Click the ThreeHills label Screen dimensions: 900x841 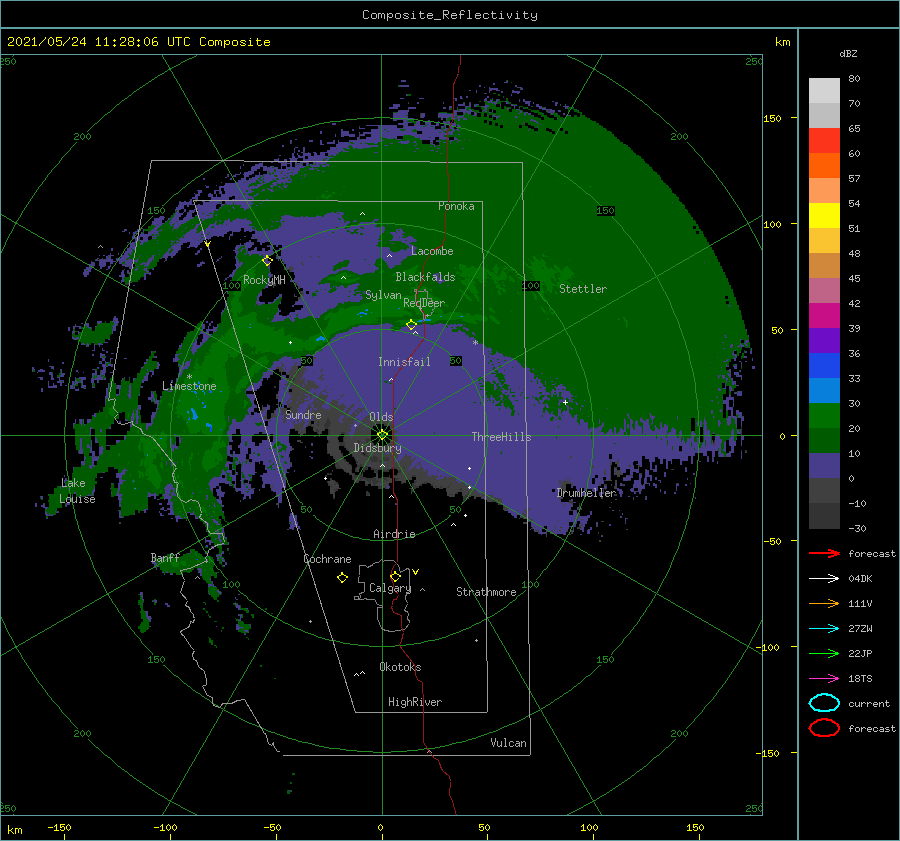502,437
